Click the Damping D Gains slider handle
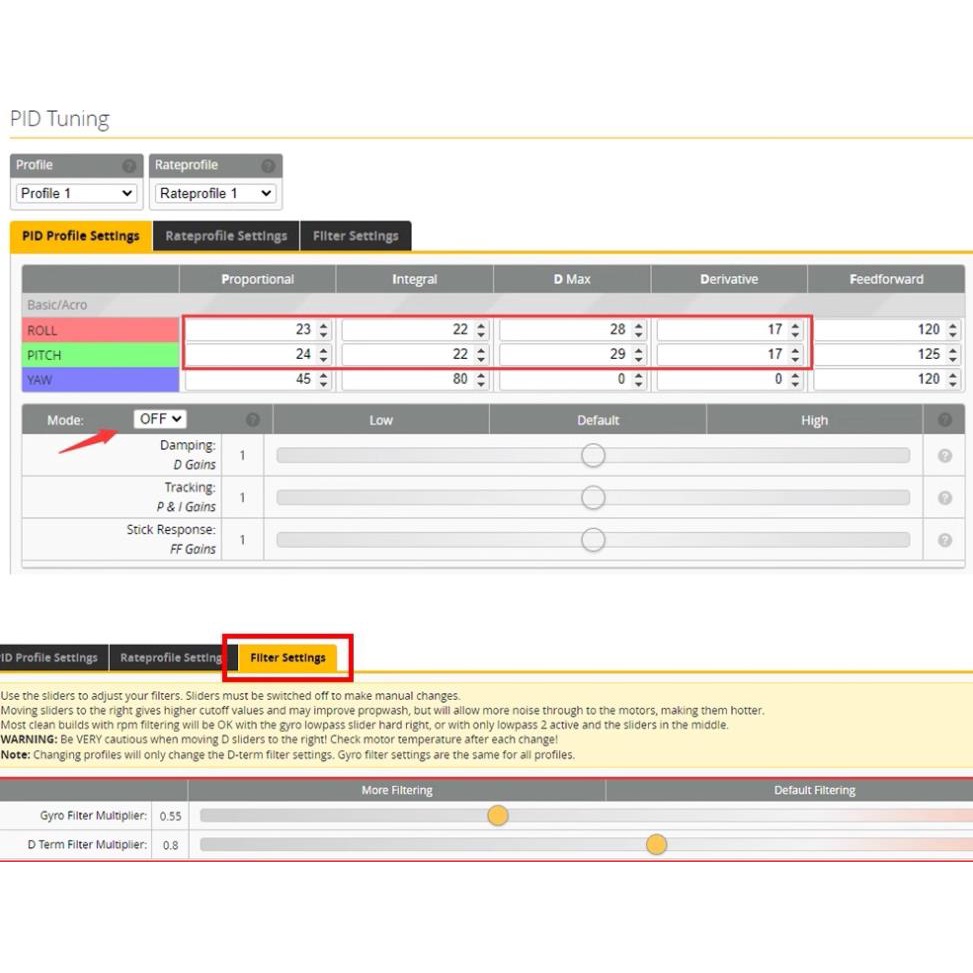Screen dimensions: 973x973 [593, 456]
